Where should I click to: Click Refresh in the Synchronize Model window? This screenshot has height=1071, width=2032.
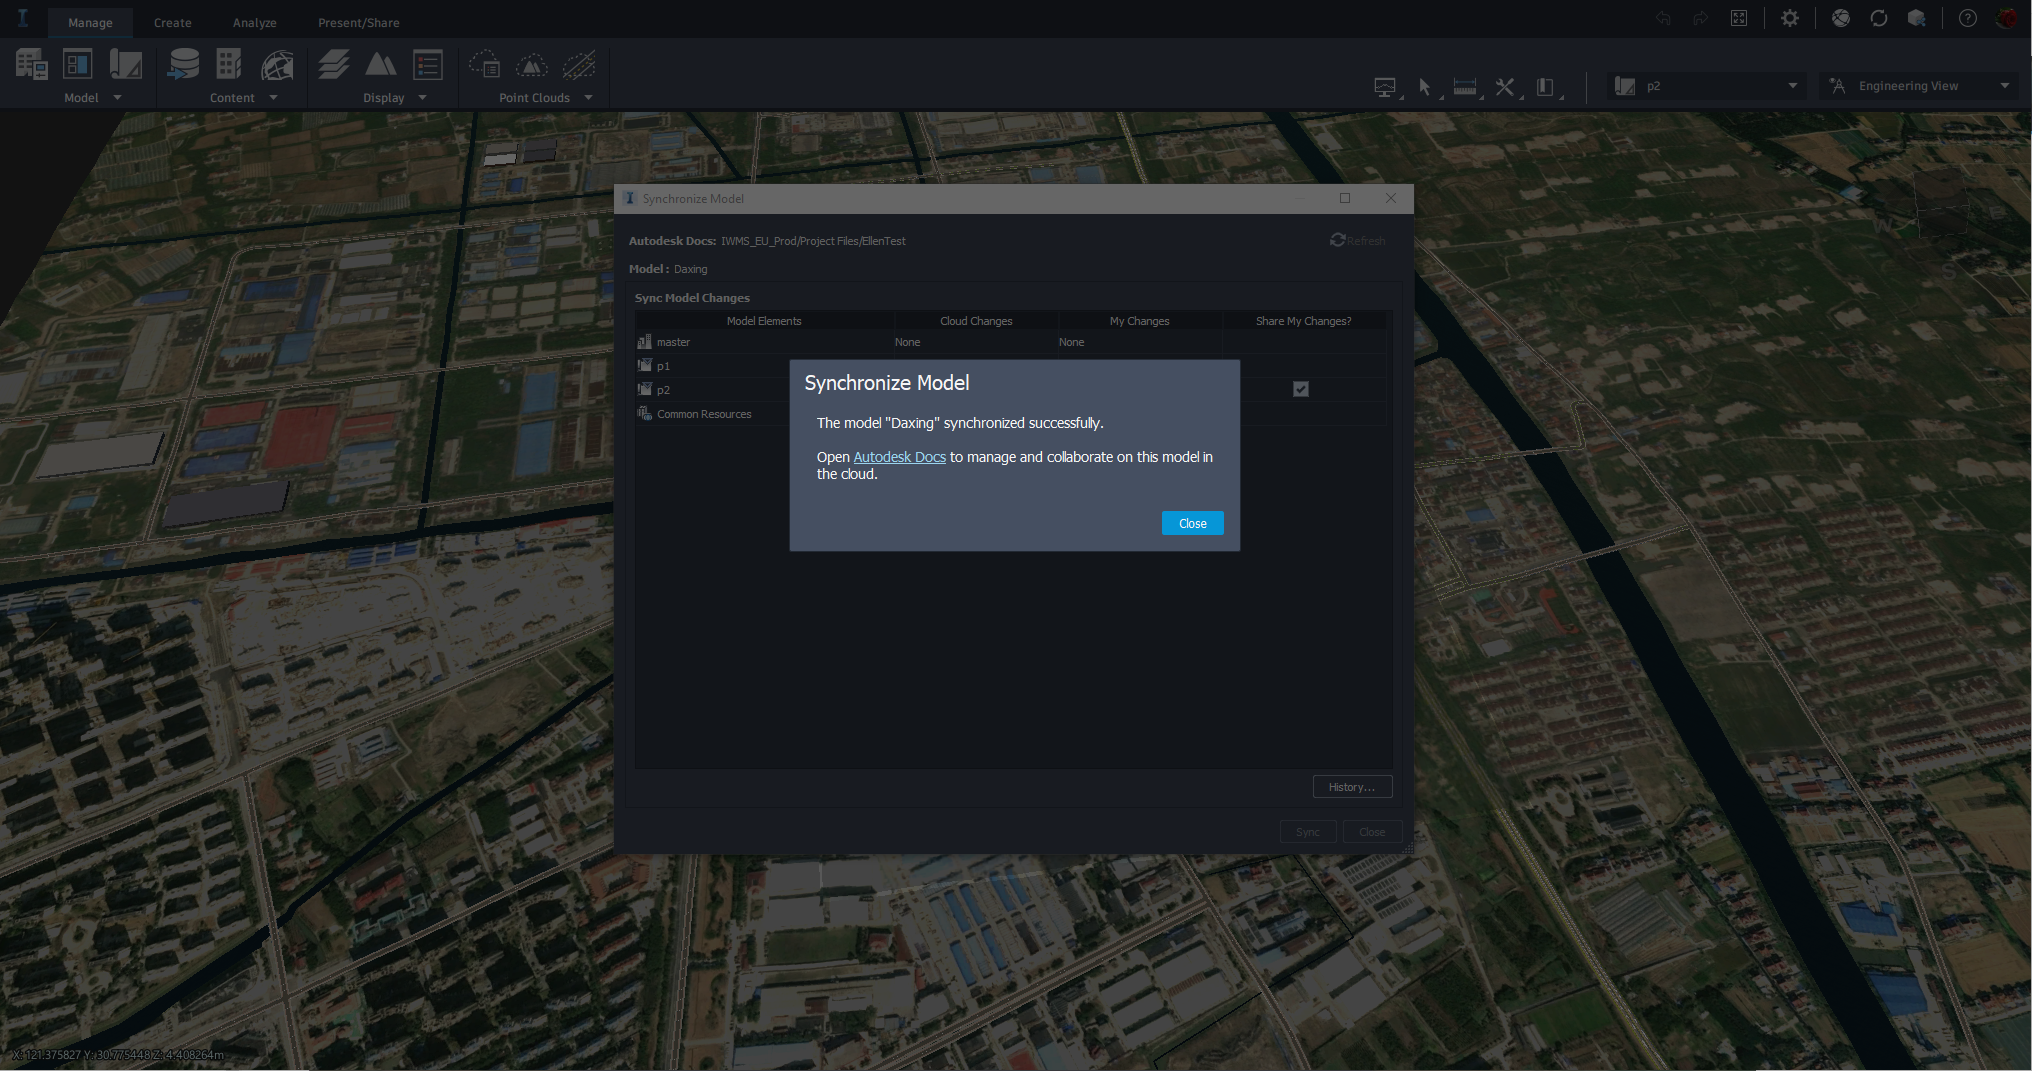coord(1357,240)
